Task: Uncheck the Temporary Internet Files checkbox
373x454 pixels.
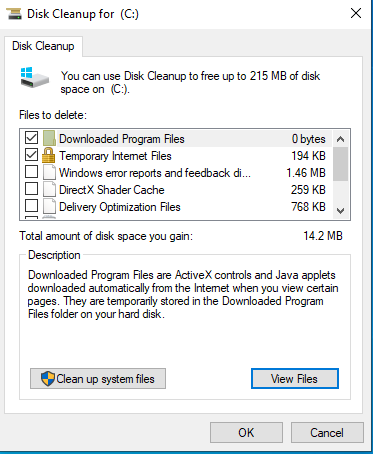Action: pos(32,155)
